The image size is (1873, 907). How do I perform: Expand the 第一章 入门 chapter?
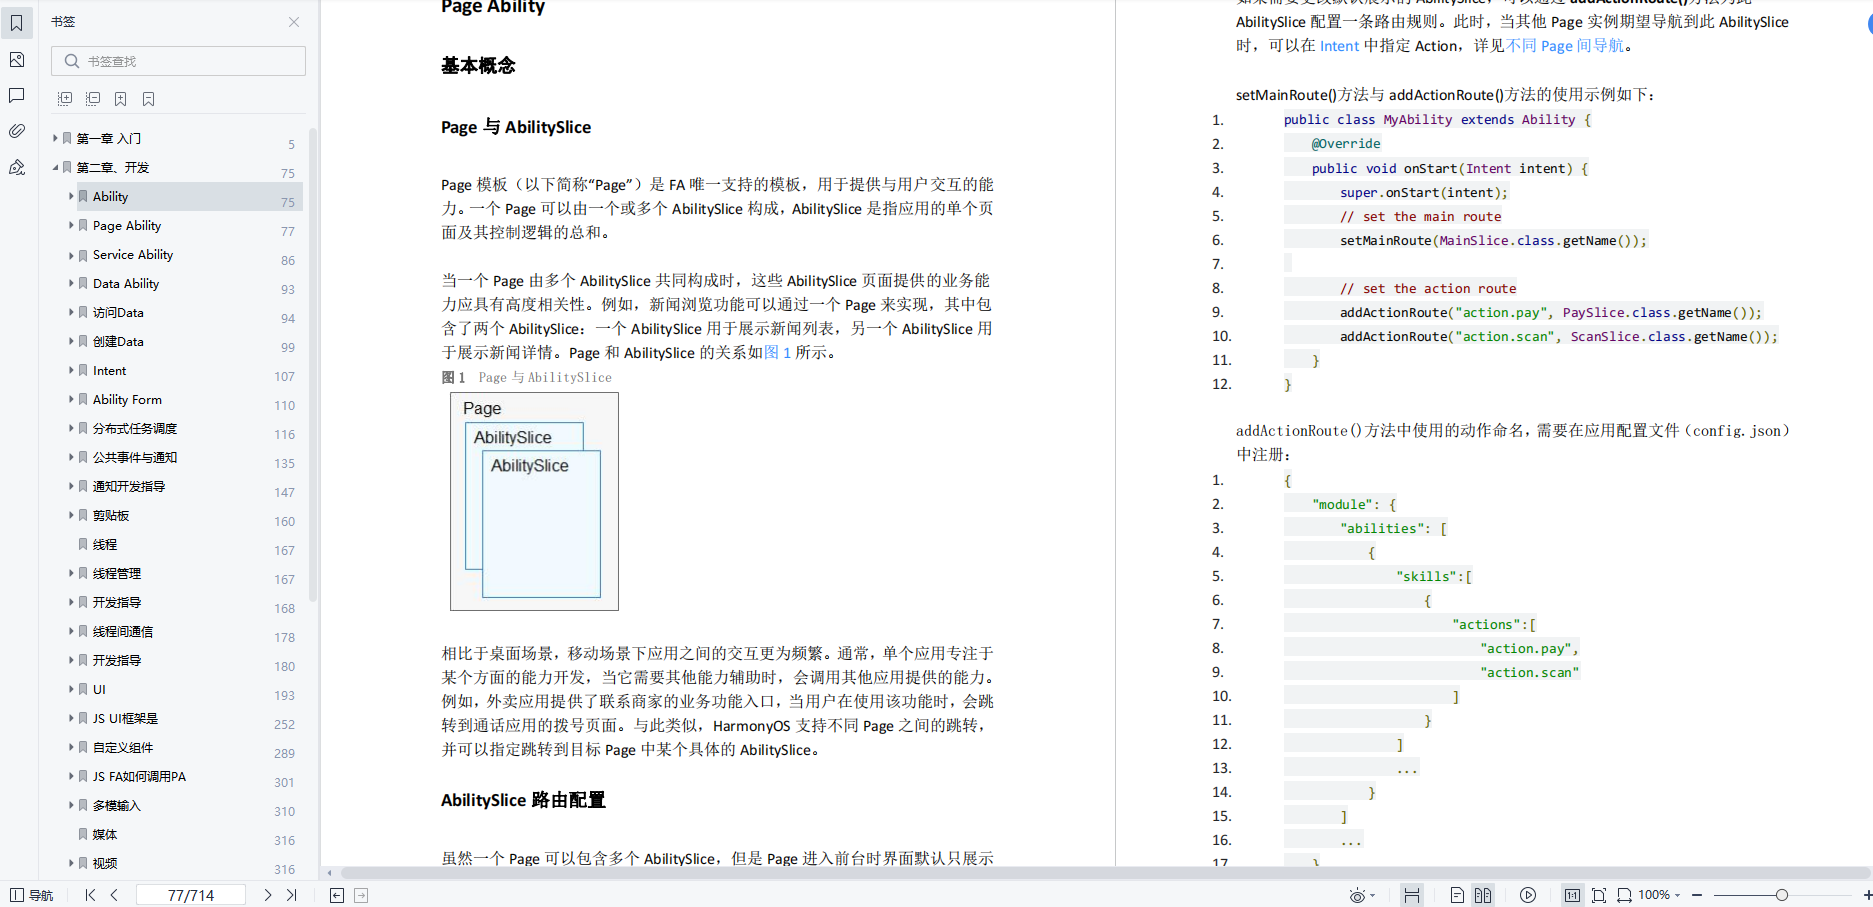pos(55,138)
